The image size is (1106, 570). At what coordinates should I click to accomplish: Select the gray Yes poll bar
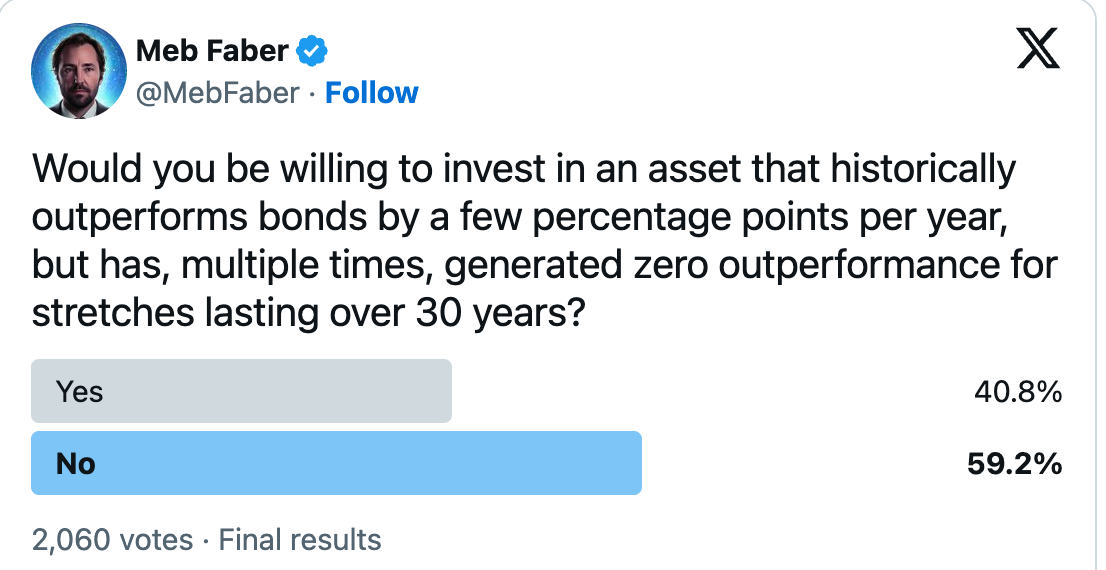point(241,391)
